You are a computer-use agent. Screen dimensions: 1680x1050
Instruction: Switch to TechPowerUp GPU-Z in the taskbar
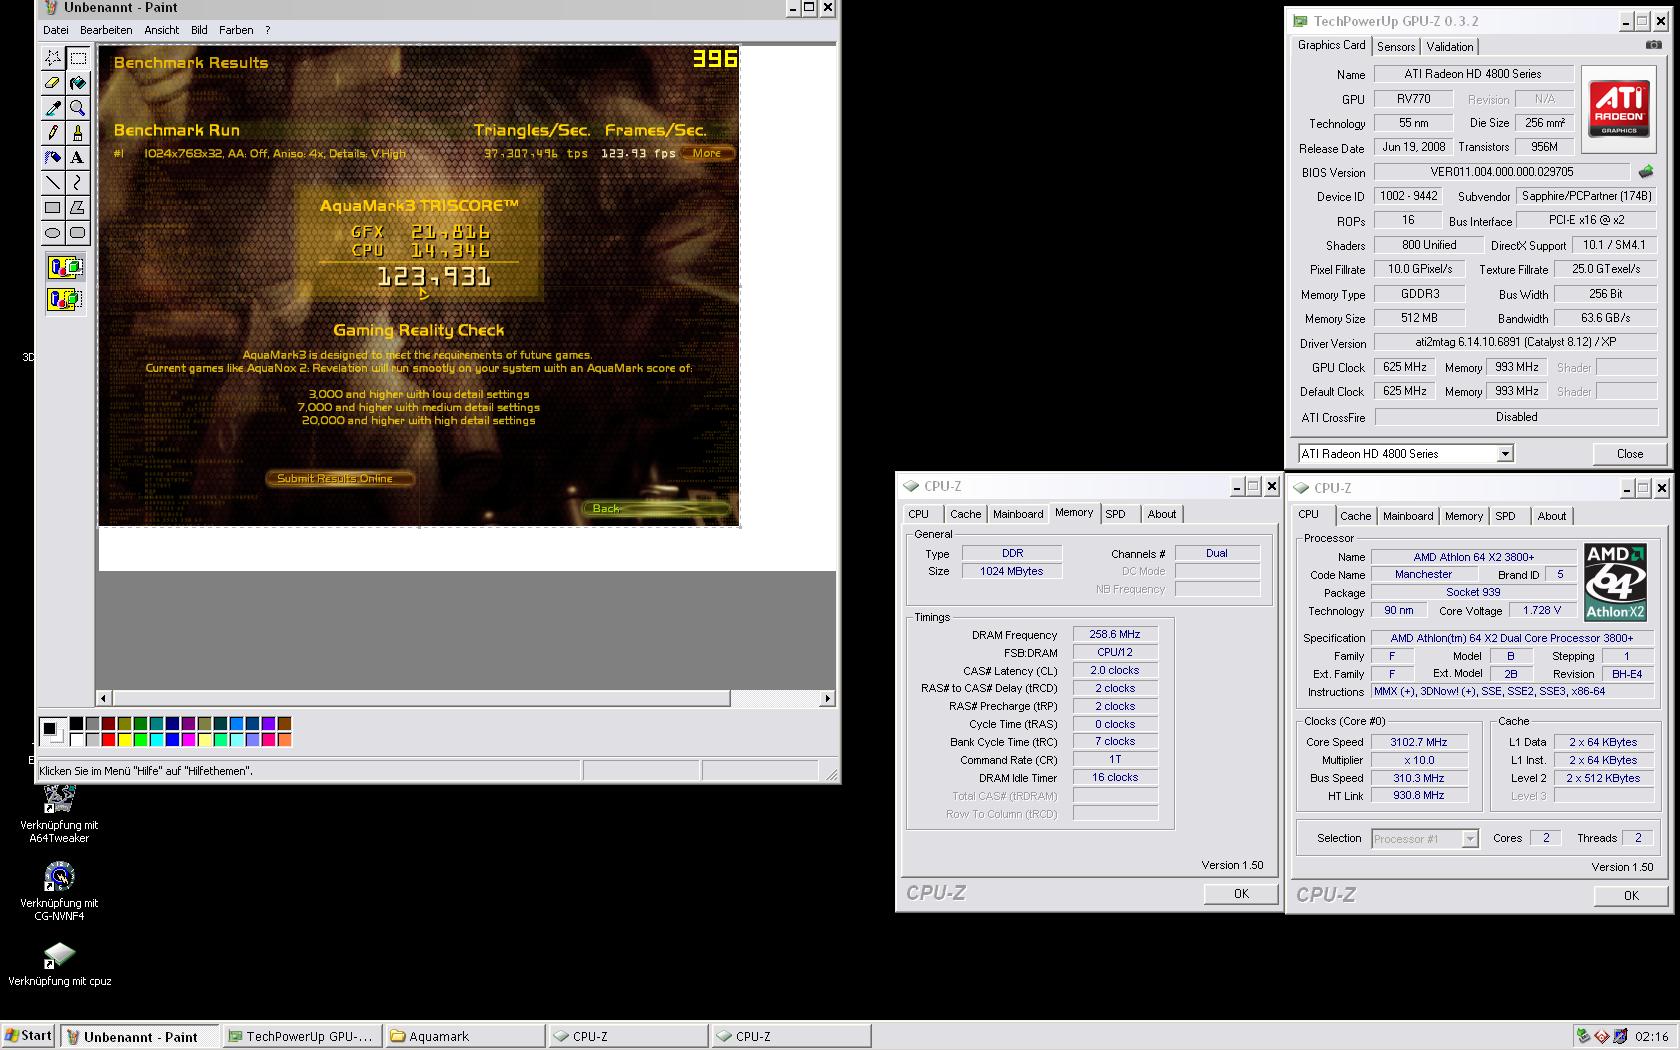301,1036
